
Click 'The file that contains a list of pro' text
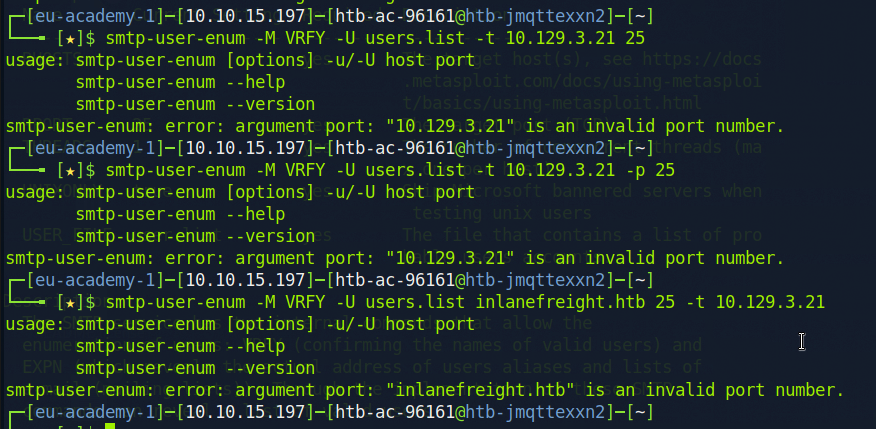(x=582, y=235)
